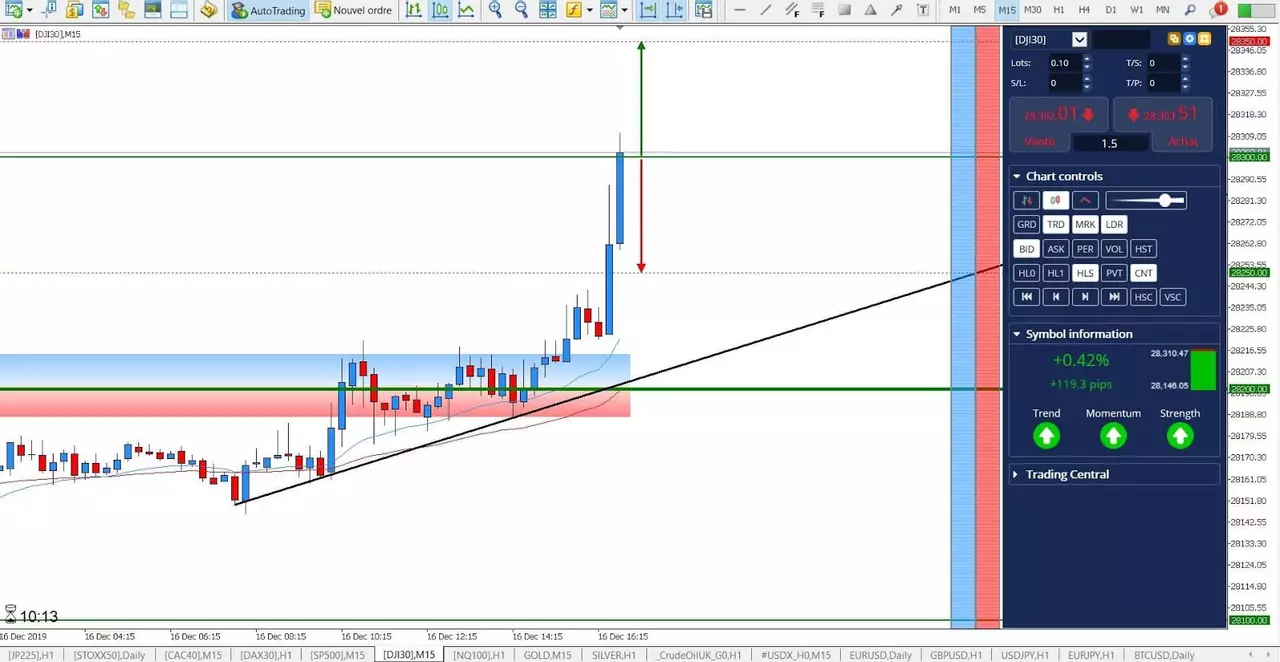
Task: Toggle the GRD grid button
Action: point(1026,225)
